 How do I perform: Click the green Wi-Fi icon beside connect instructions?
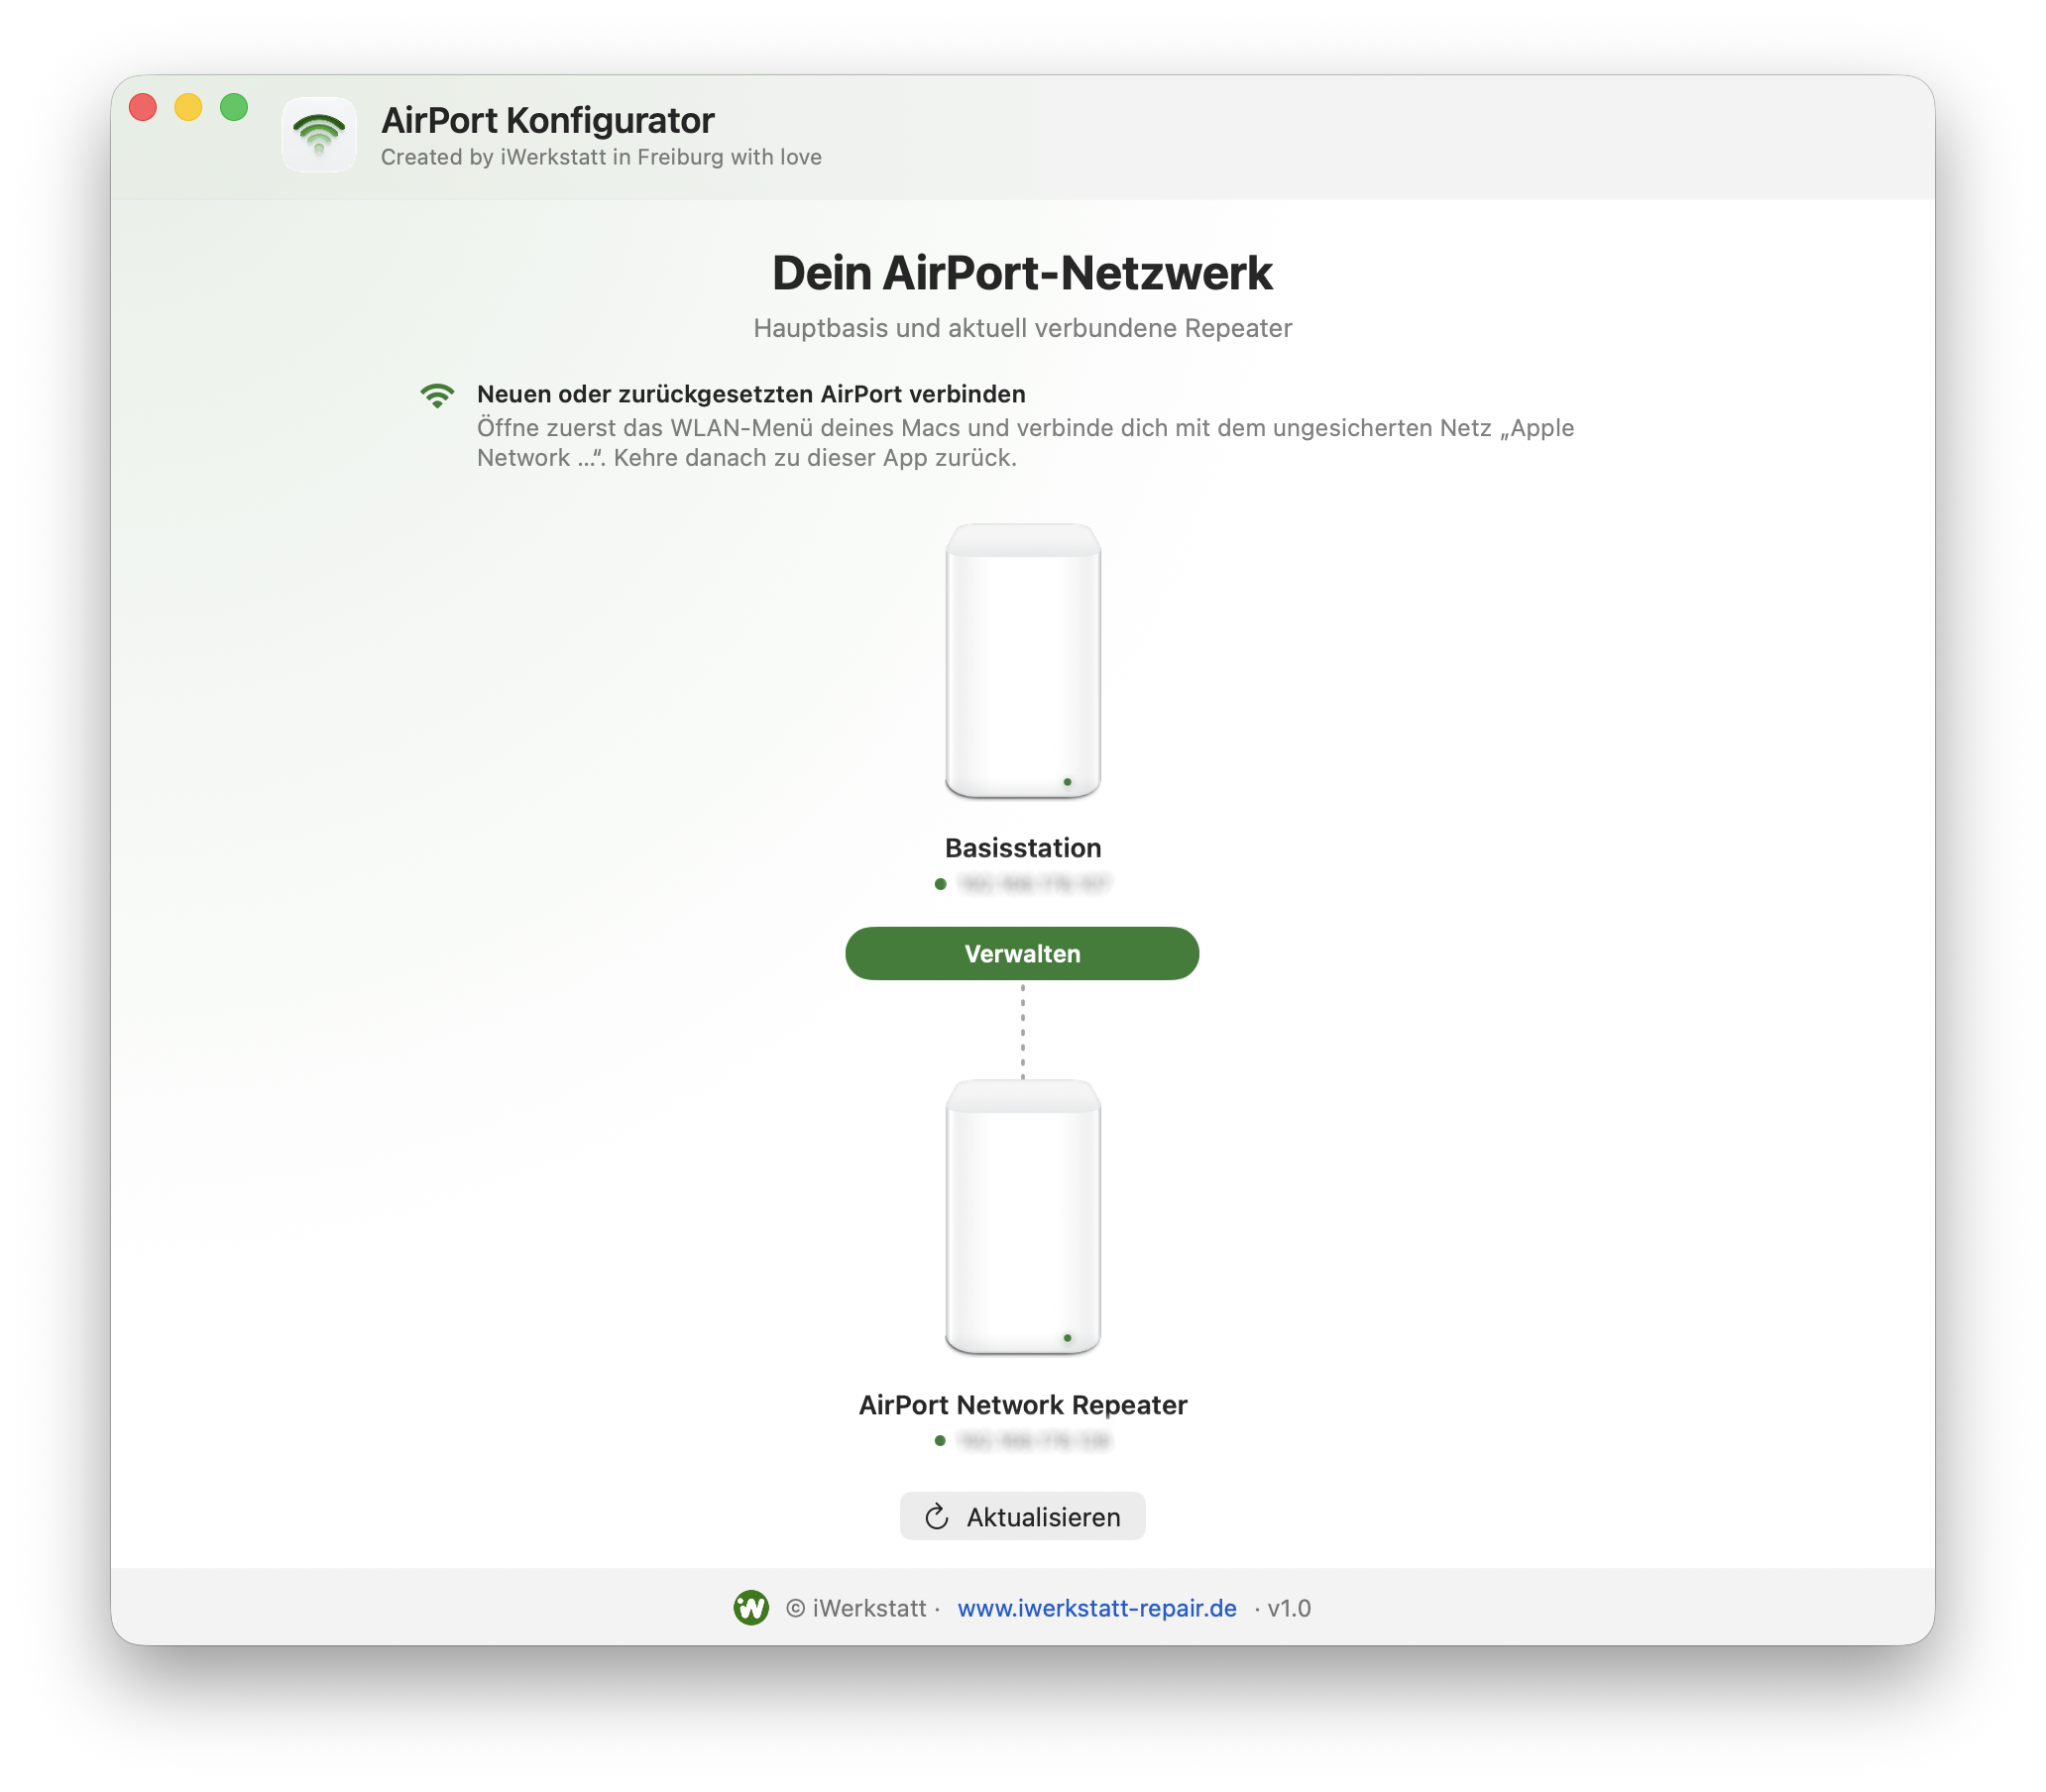[437, 396]
